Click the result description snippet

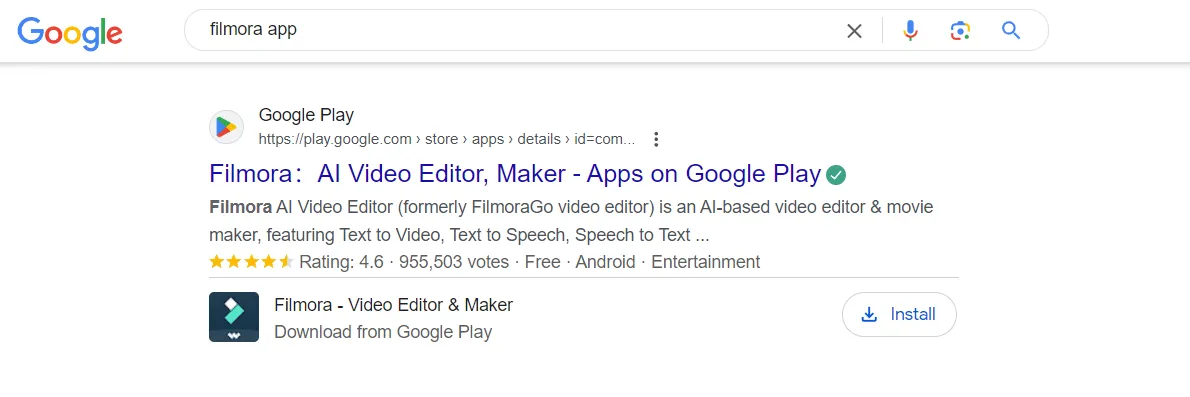pyautogui.click(x=571, y=221)
